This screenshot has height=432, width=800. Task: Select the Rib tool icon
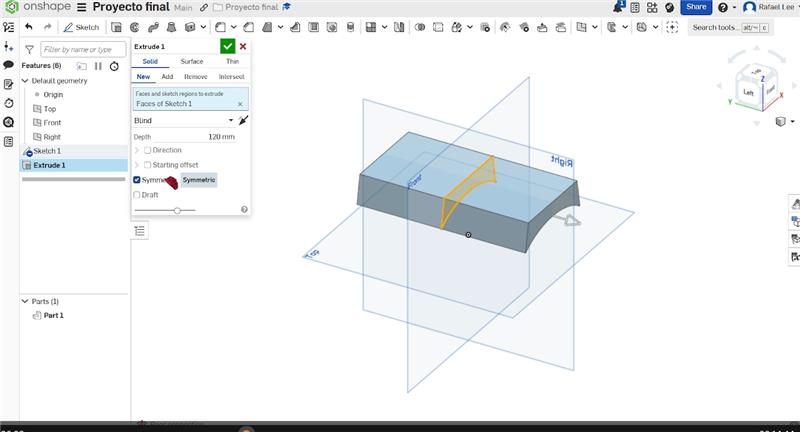(x=295, y=27)
